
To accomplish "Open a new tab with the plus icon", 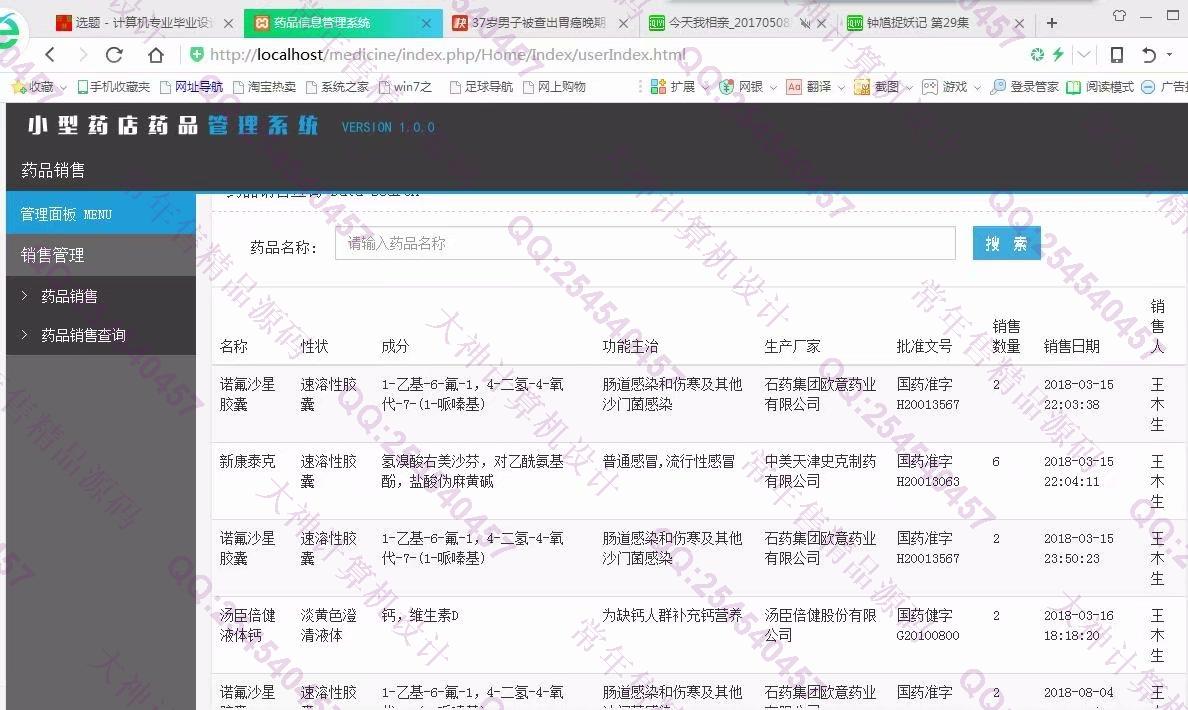I will tap(1052, 23).
